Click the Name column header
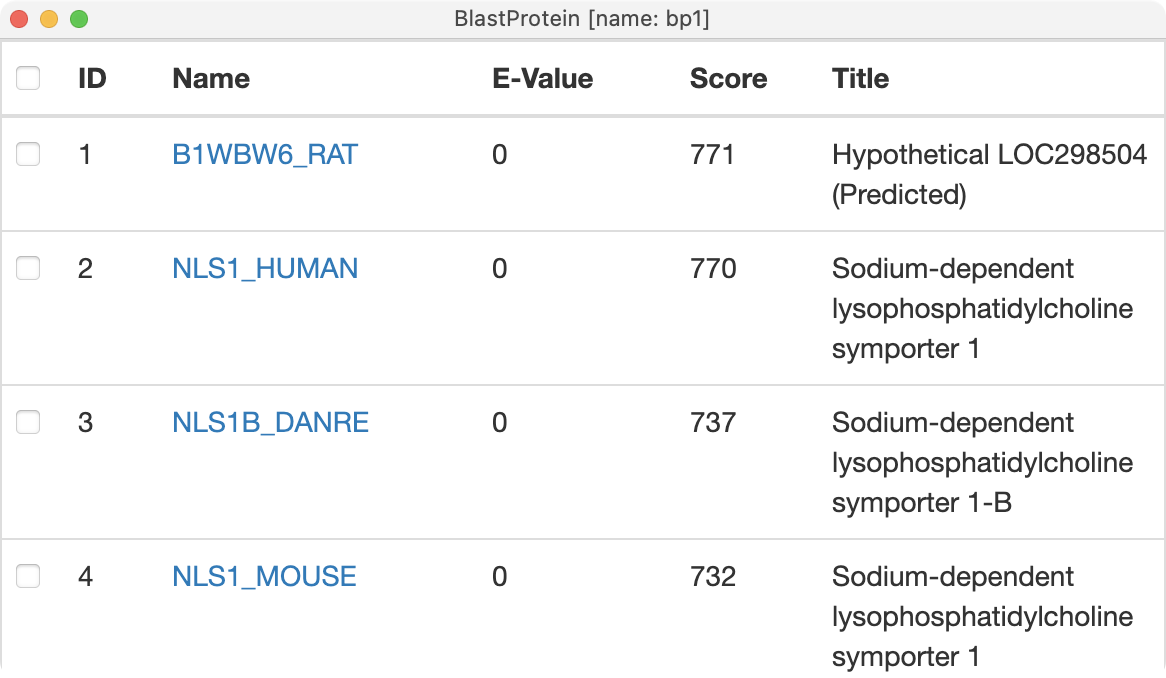 (x=211, y=79)
